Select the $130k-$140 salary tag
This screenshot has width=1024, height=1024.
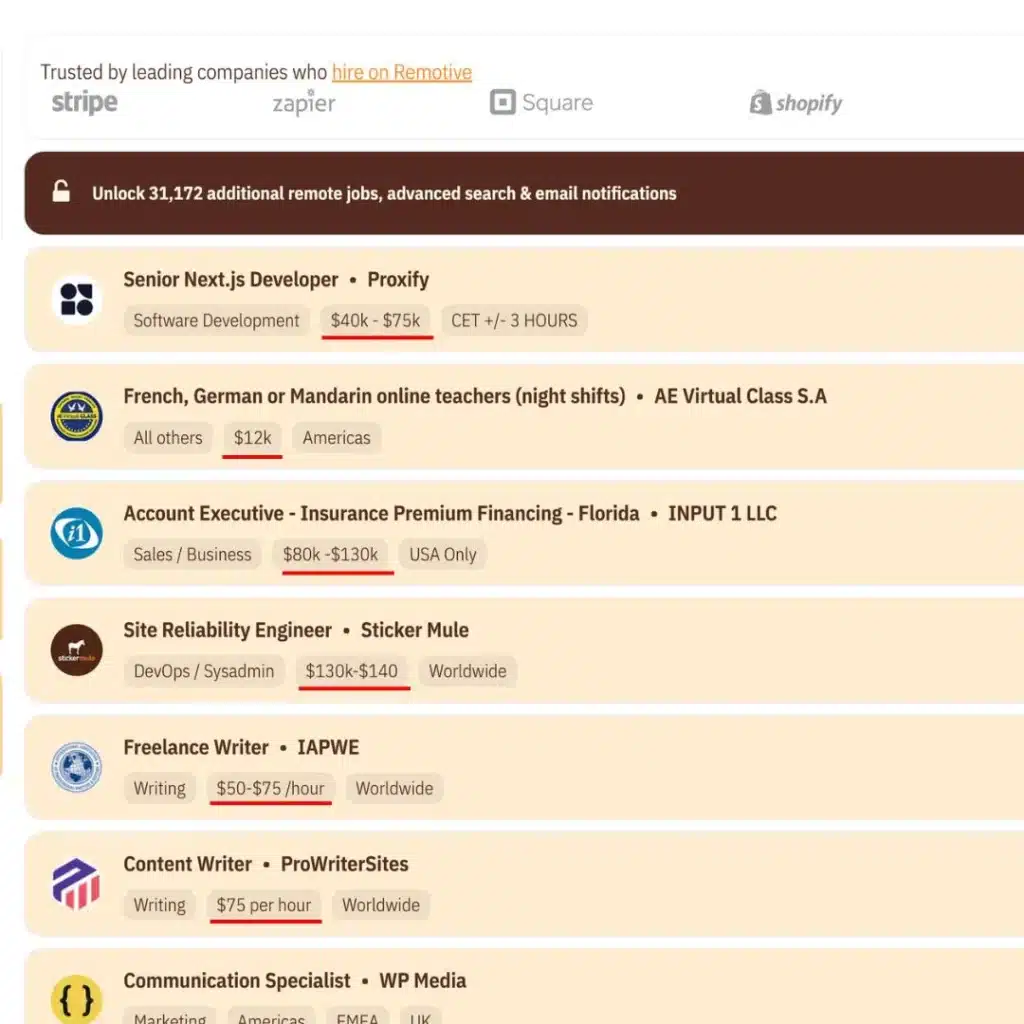pos(351,671)
